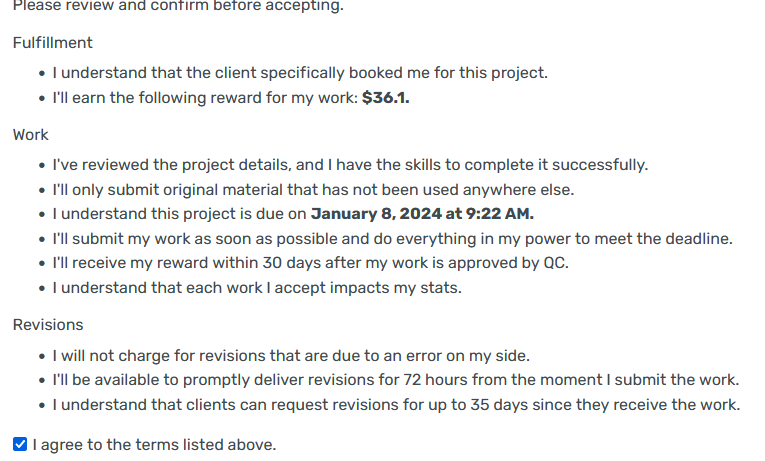The height and width of the screenshot is (461, 765).
Task: Click the original material statement
Action: click(x=313, y=190)
